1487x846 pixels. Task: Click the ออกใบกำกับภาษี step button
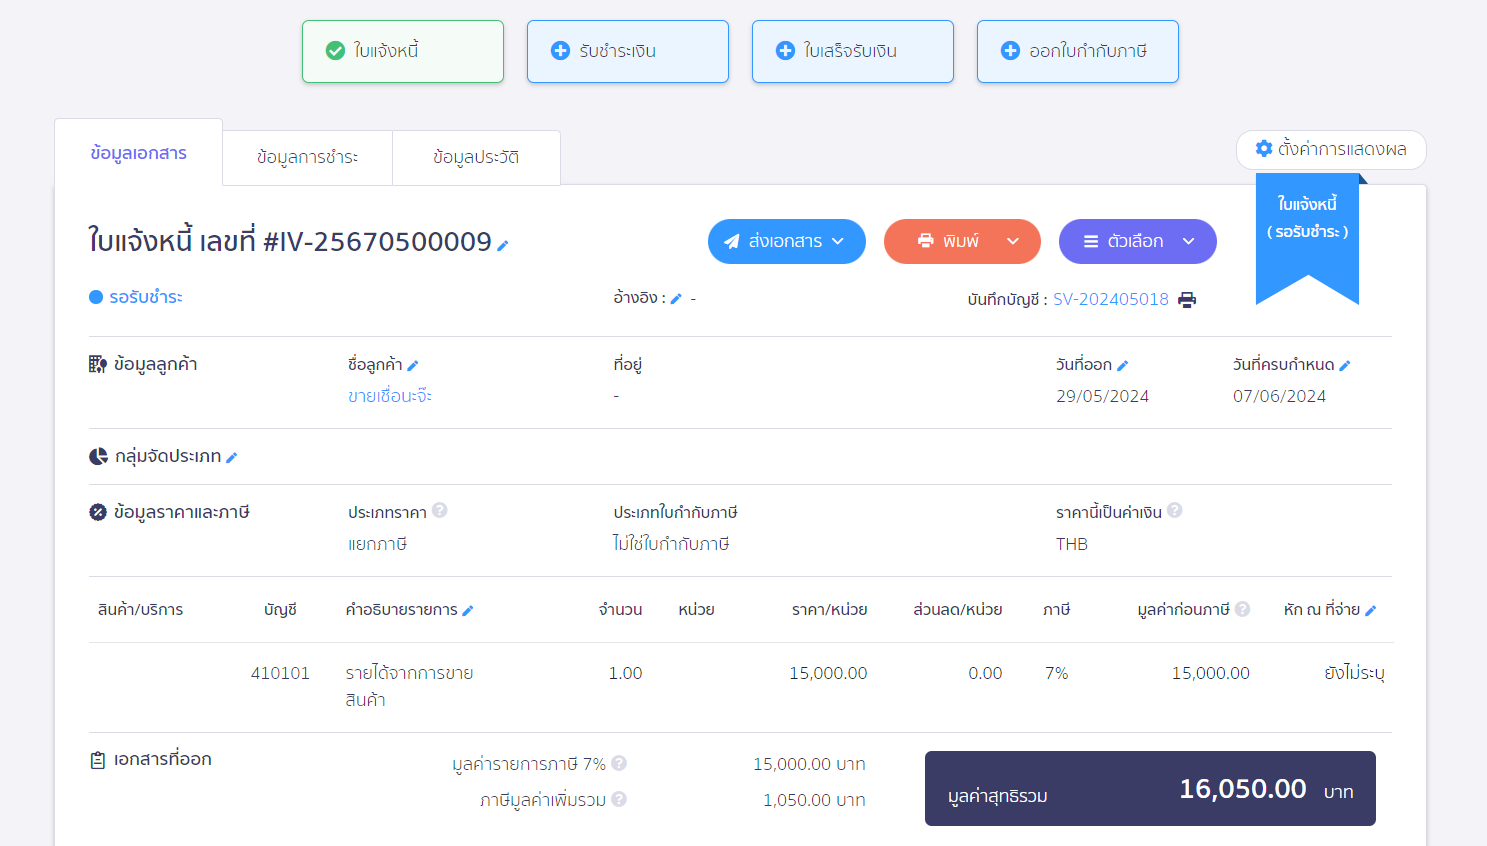pos(1078,51)
